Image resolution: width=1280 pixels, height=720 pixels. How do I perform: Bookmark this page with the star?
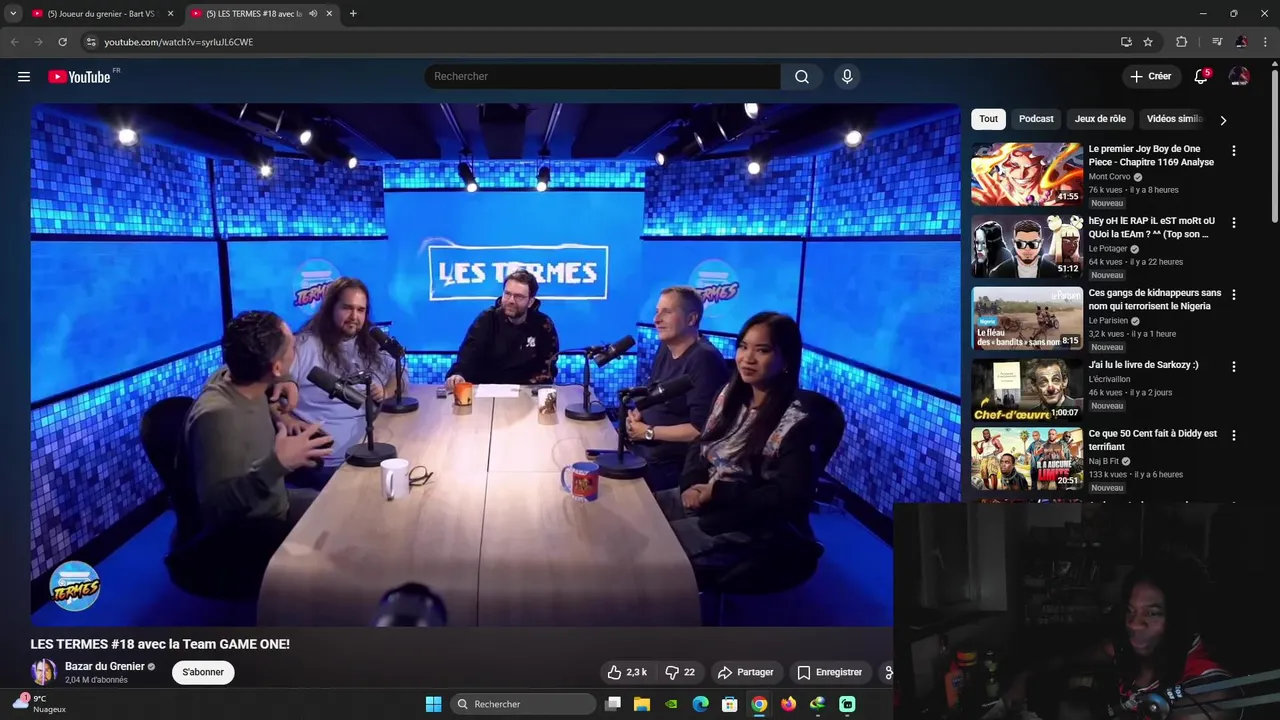[1148, 42]
